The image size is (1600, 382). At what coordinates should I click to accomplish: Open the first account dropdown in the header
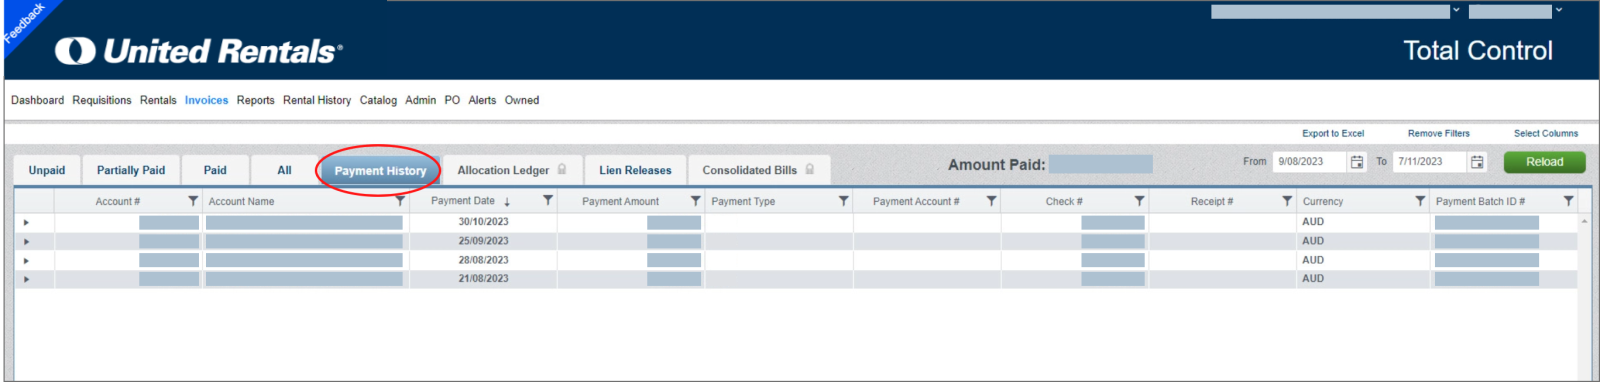(1456, 10)
